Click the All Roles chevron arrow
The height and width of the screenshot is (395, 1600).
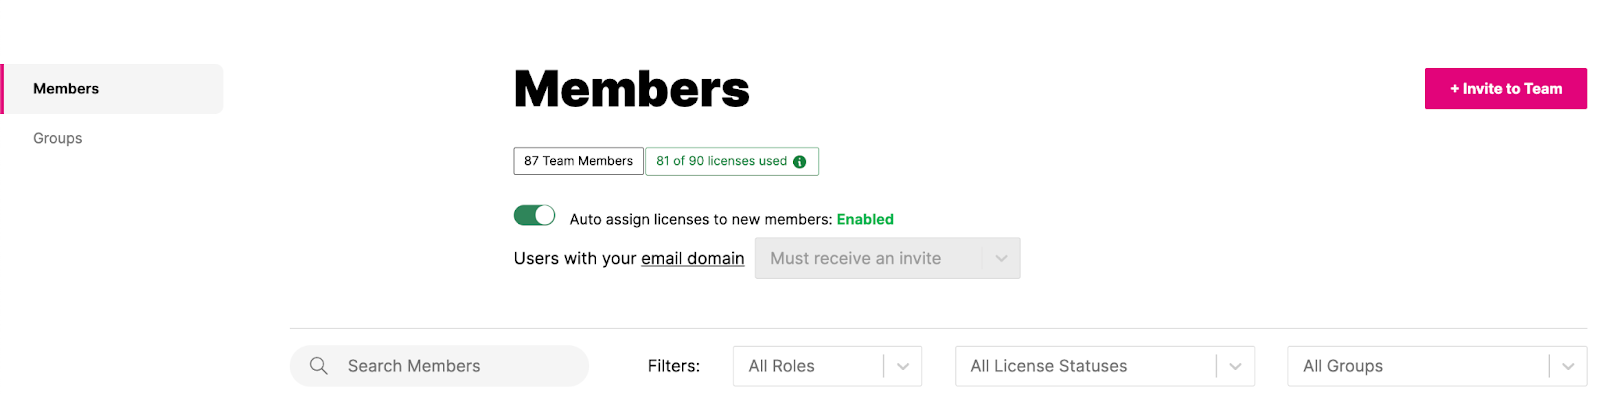coord(903,366)
